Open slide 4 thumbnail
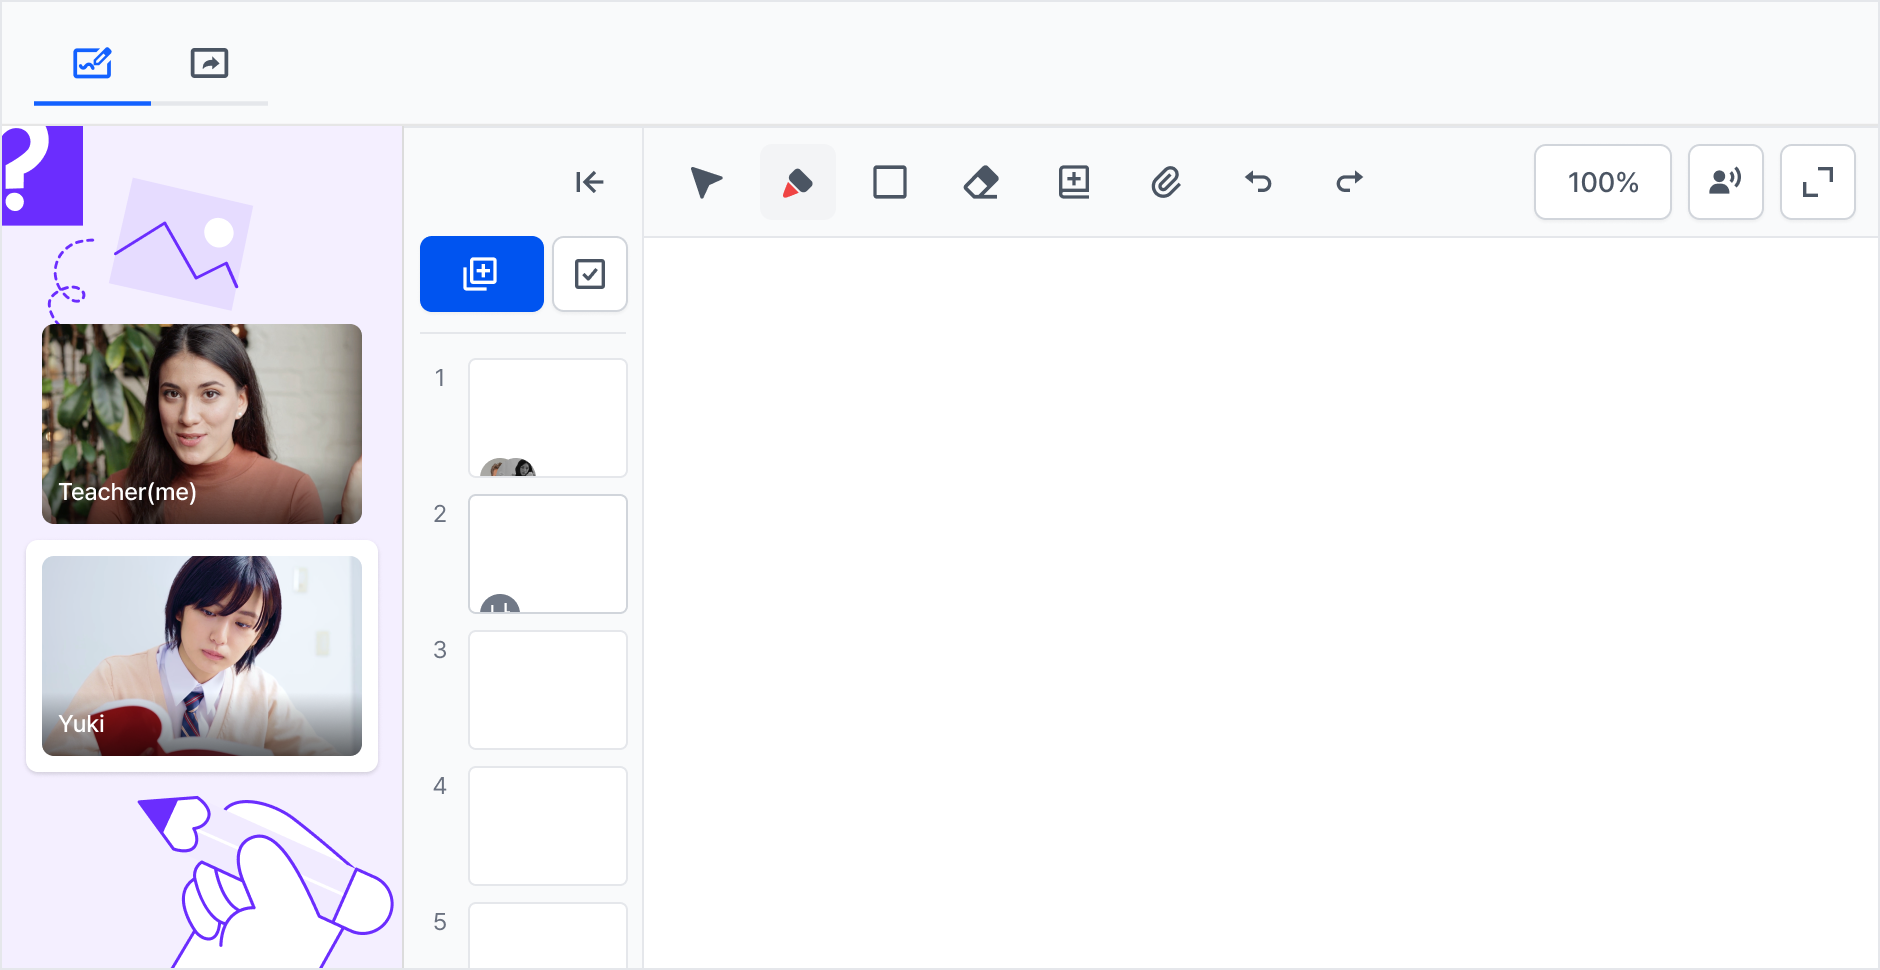 (x=548, y=826)
